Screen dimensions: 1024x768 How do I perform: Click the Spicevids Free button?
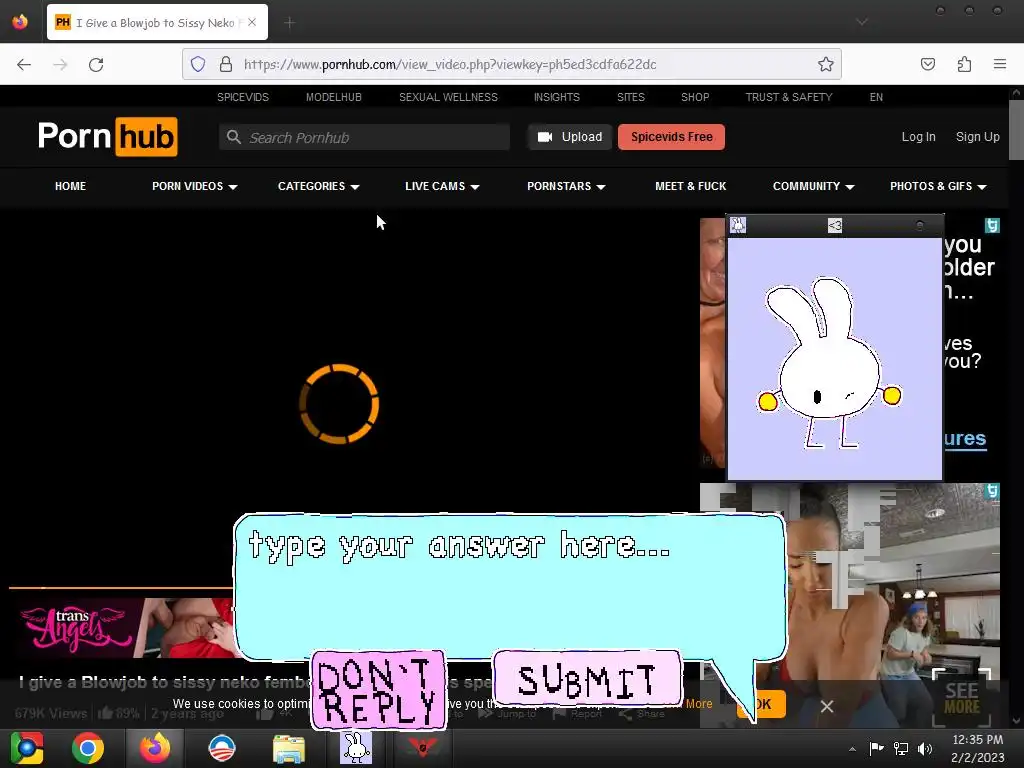click(x=671, y=137)
